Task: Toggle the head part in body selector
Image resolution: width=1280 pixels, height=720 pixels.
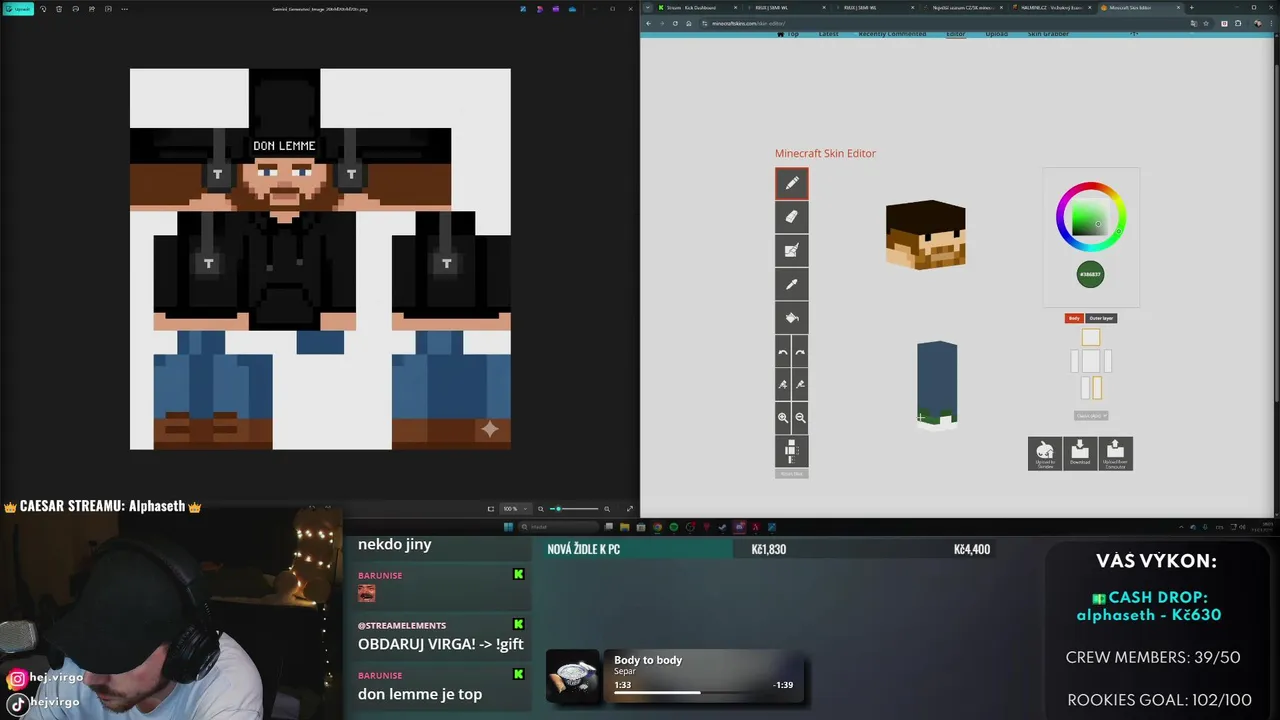Action: pos(1091,338)
